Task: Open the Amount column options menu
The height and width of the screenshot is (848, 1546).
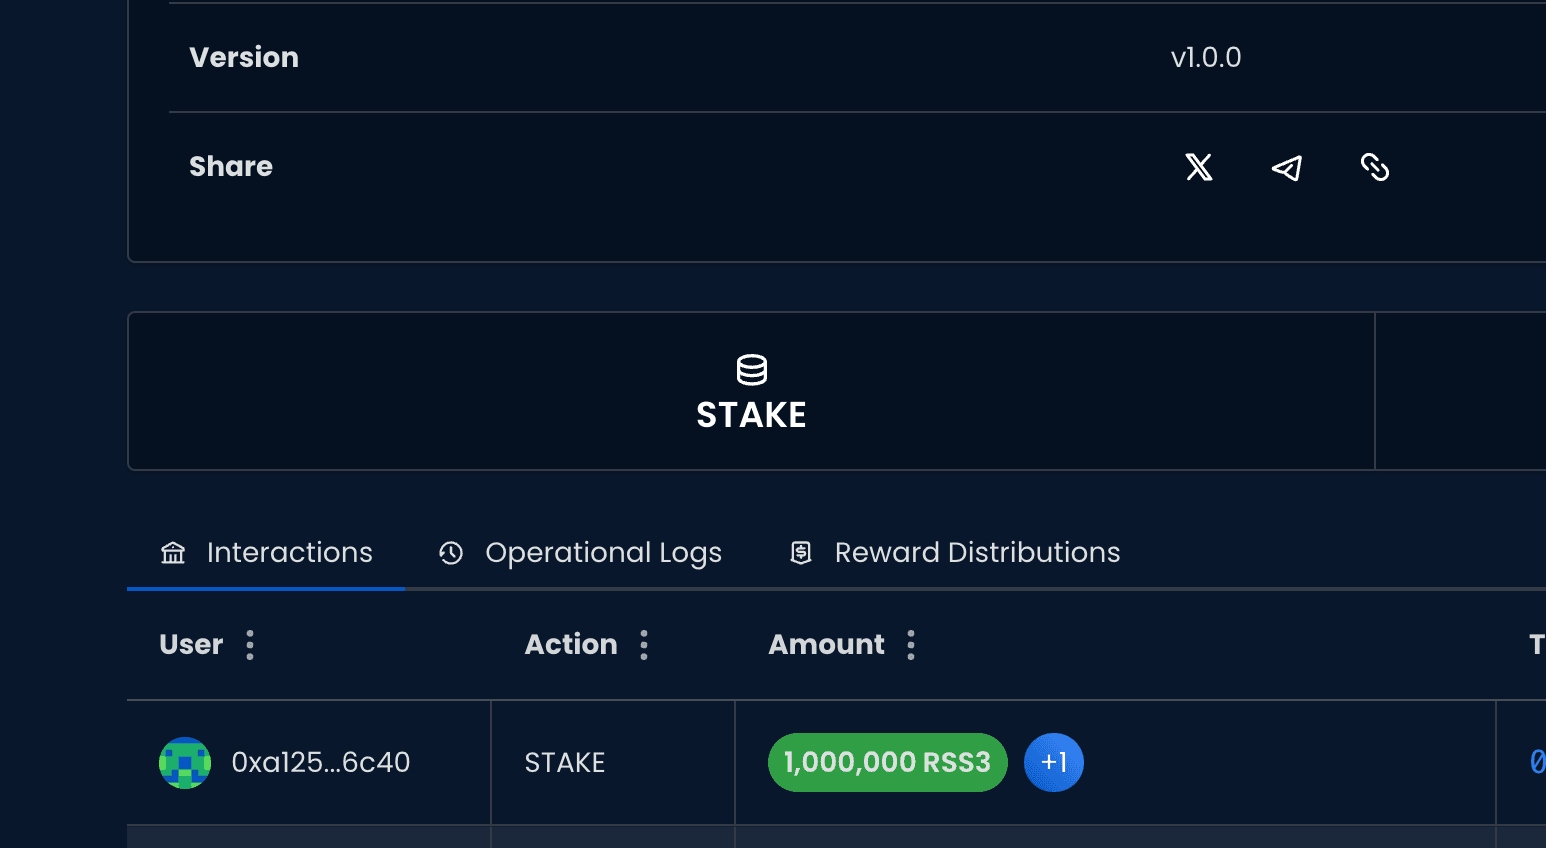Action: (911, 645)
